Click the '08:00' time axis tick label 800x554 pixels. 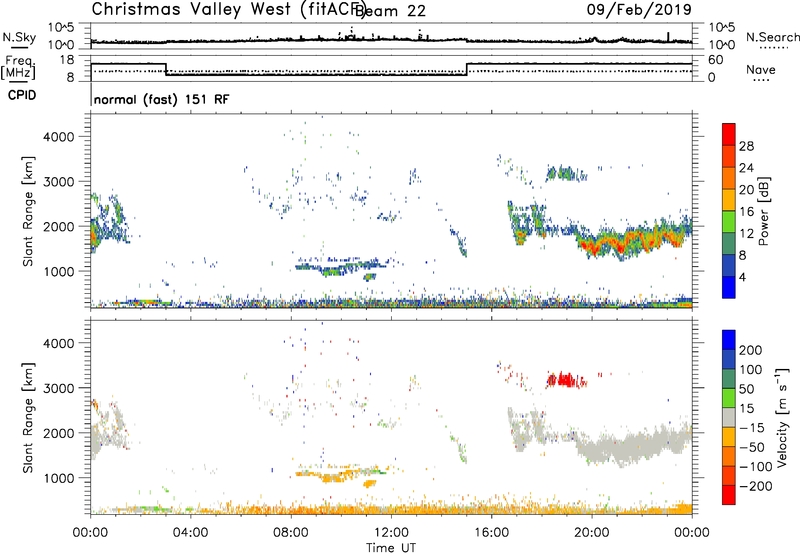coord(291,533)
